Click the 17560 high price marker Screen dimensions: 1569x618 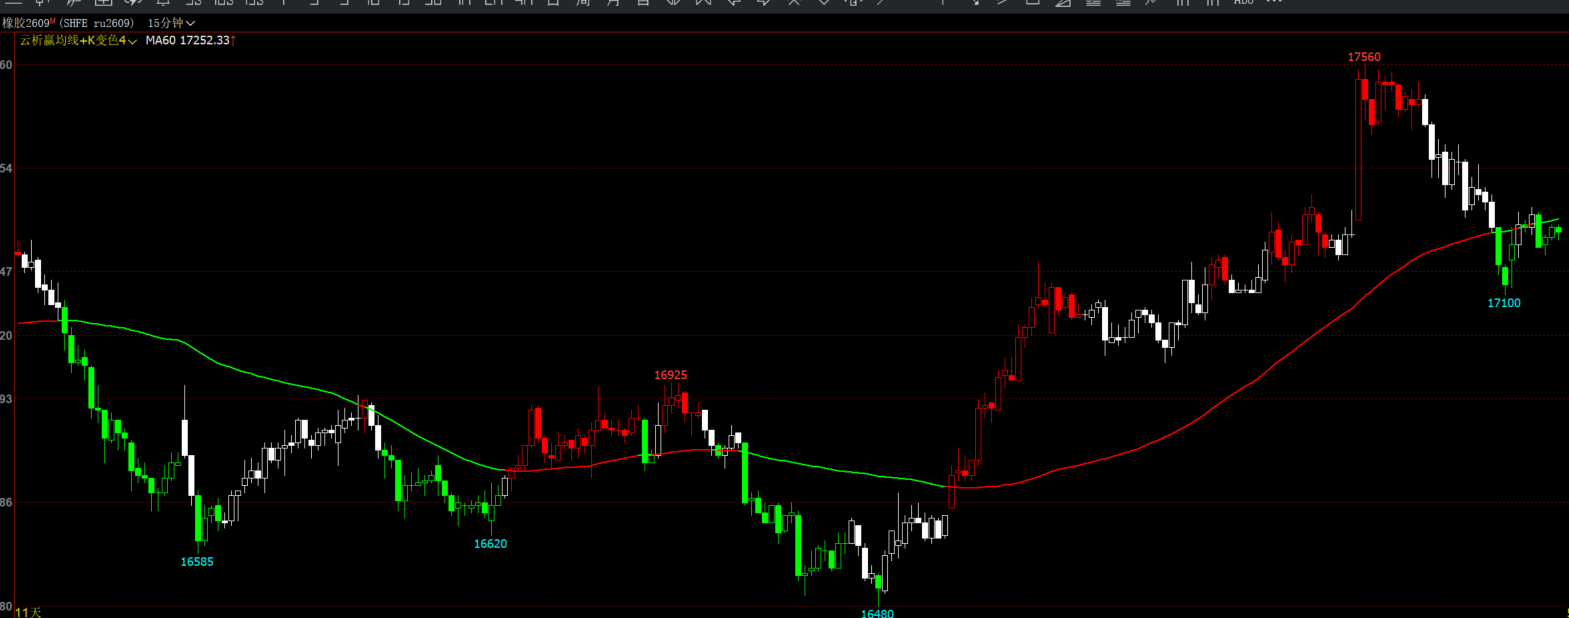pyautogui.click(x=1364, y=57)
